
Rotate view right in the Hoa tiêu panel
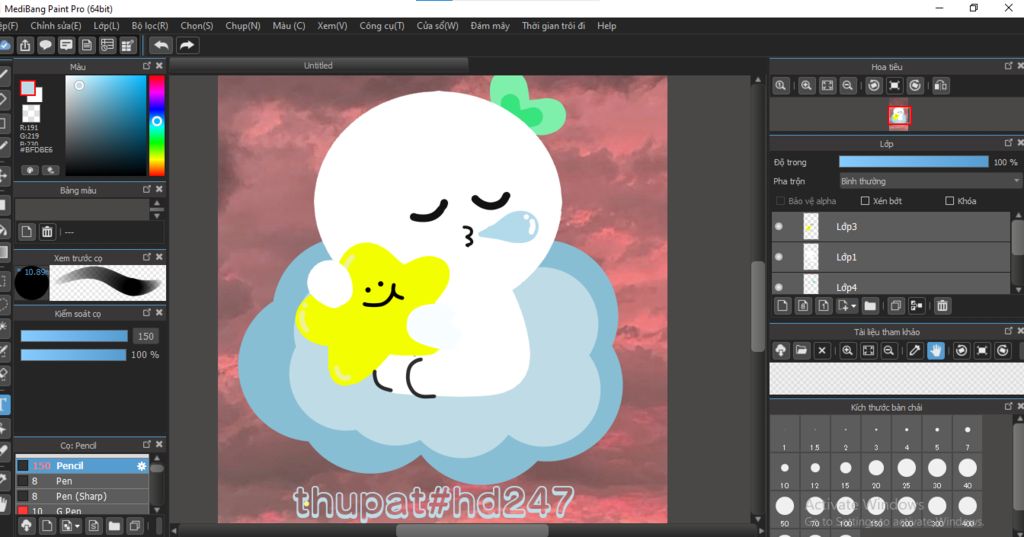[916, 86]
